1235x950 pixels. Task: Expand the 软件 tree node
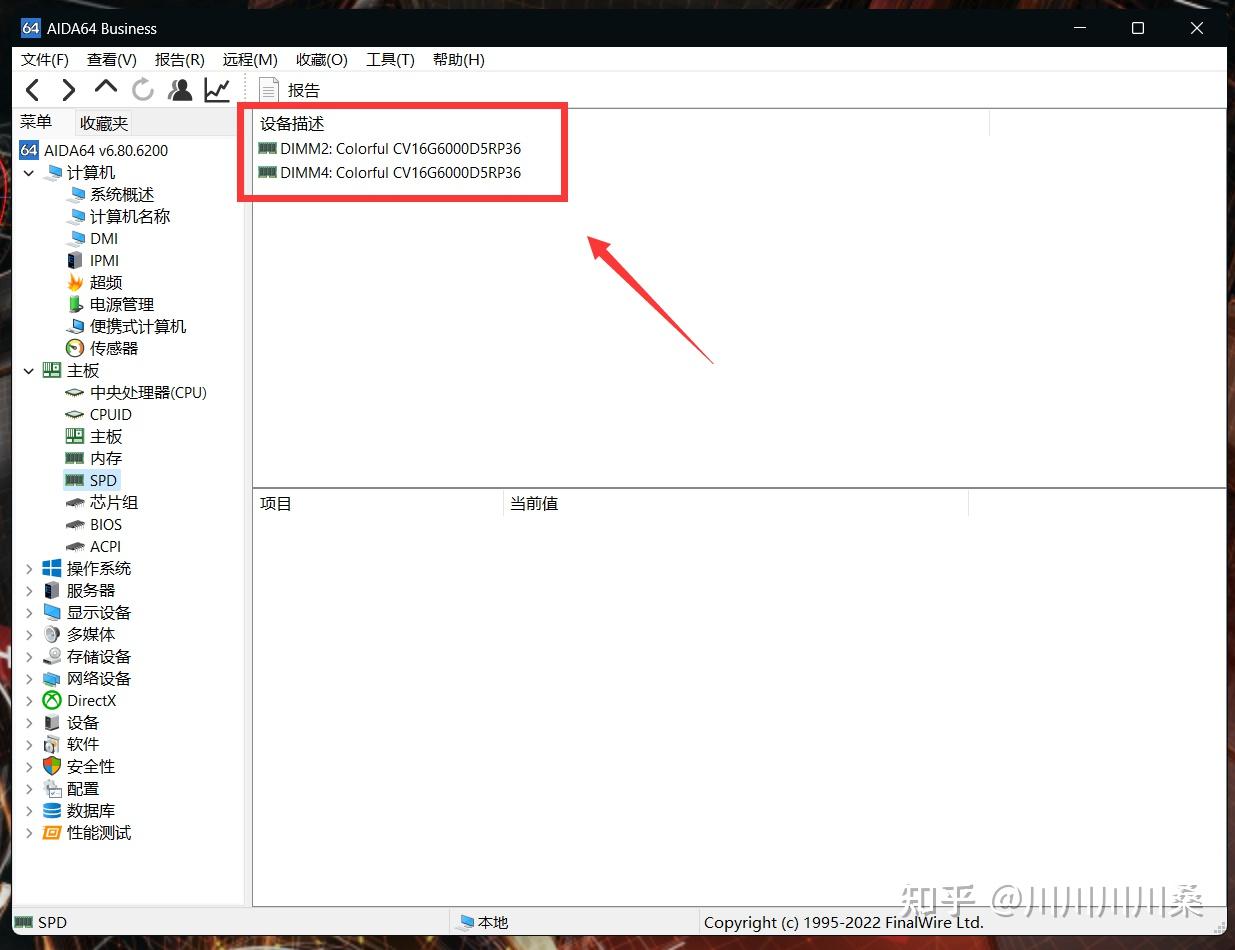[x=29, y=744]
